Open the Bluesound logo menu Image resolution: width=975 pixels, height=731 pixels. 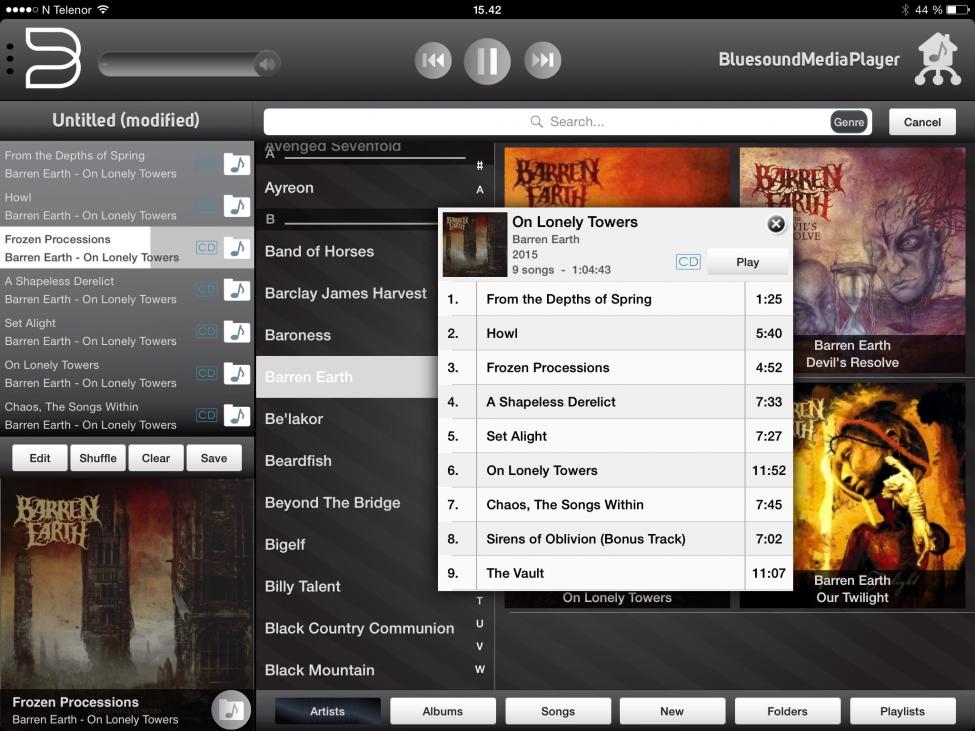53,58
